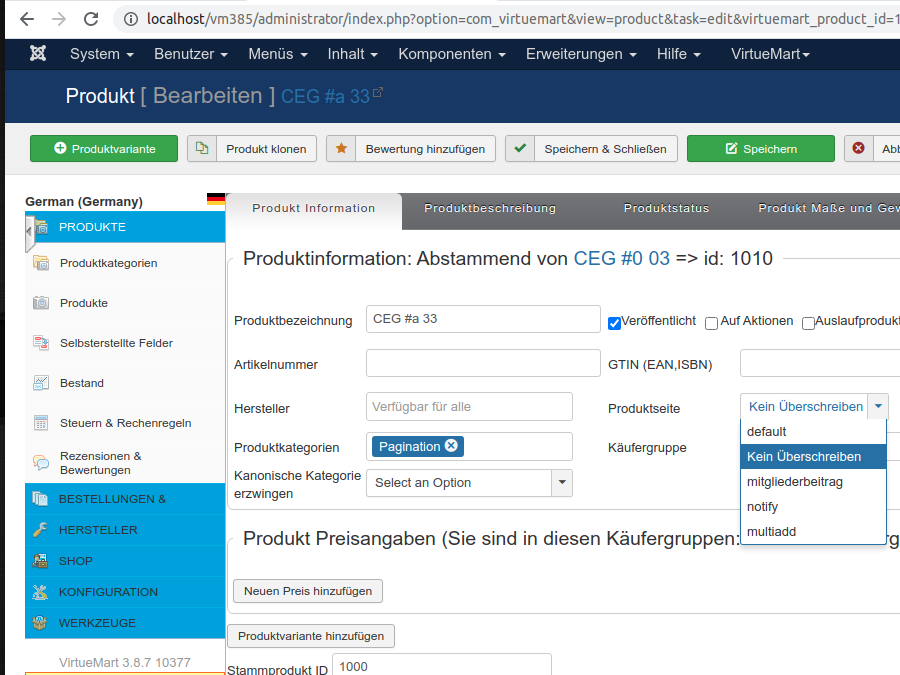Enable the Auf Aktionen checkbox
The height and width of the screenshot is (675, 900).
click(x=711, y=323)
